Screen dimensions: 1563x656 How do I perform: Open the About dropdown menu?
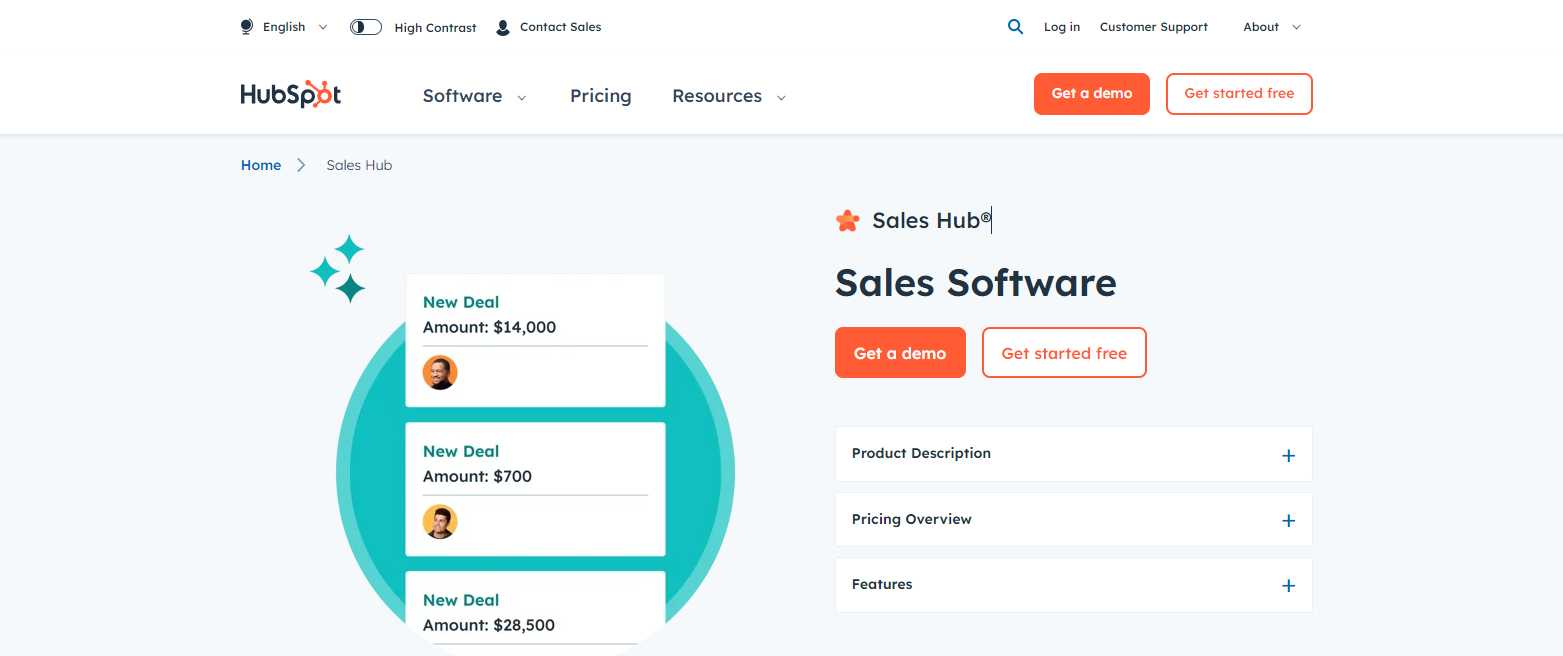click(x=1272, y=27)
